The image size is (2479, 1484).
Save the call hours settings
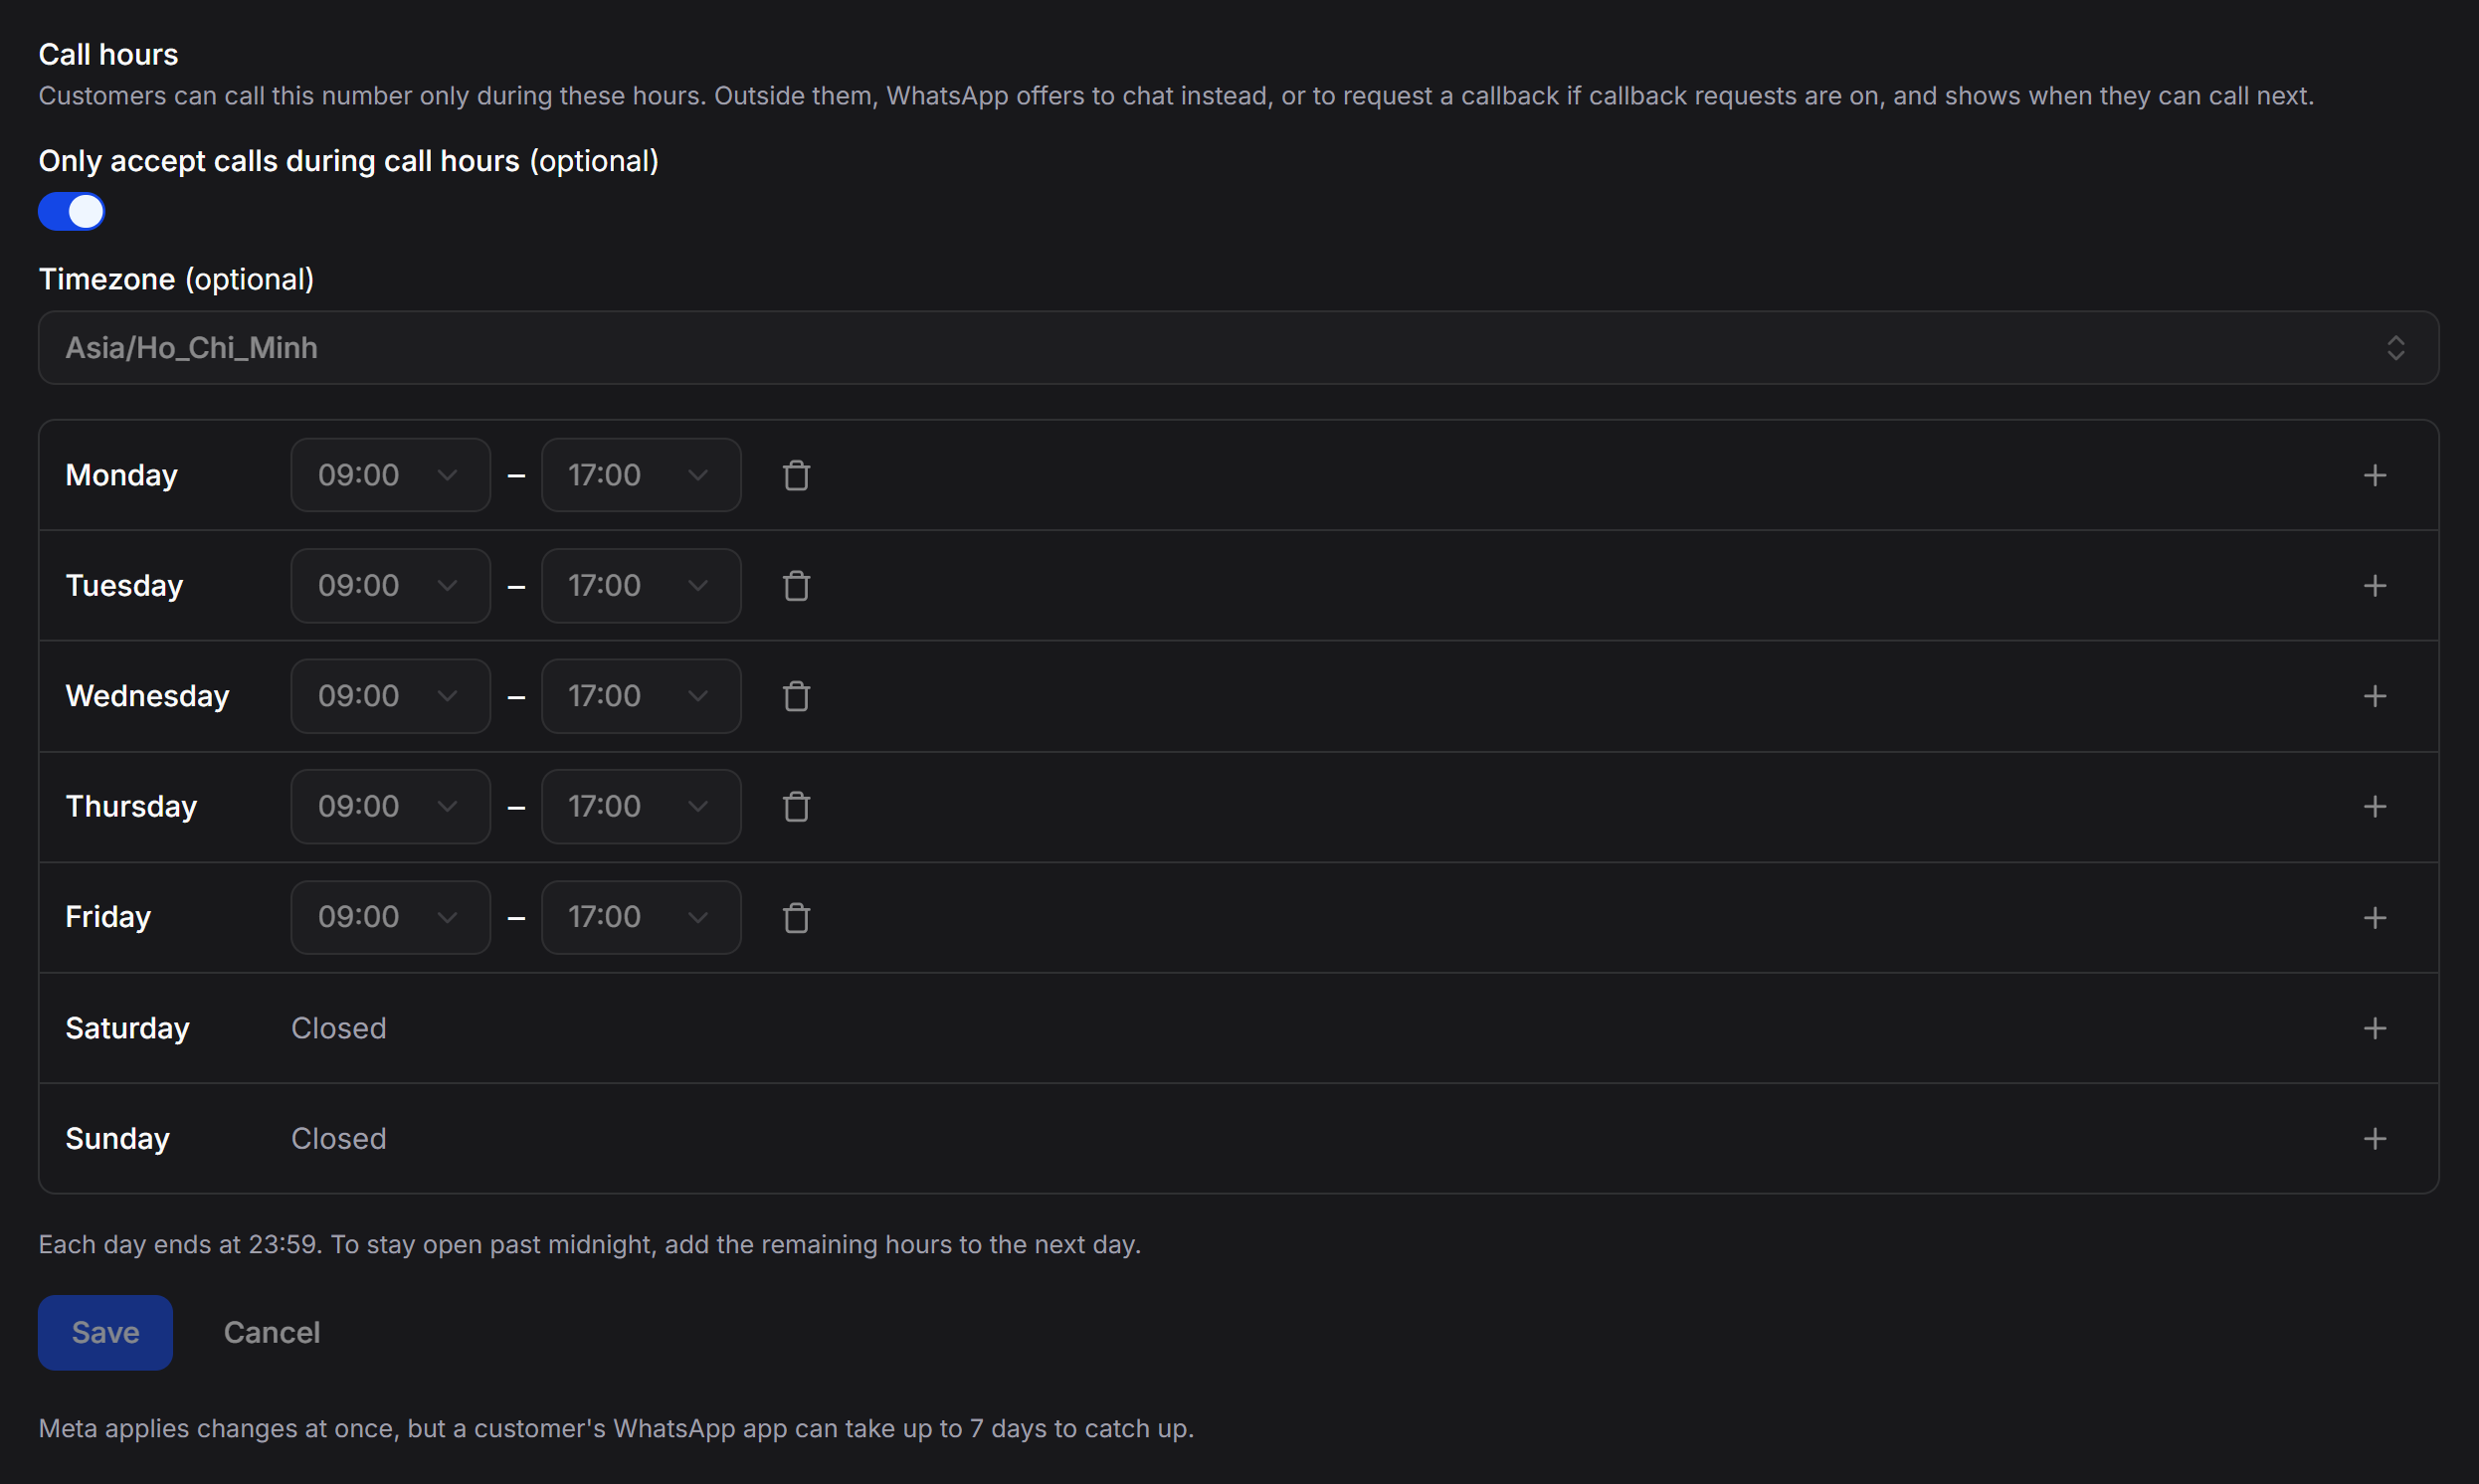pyautogui.click(x=105, y=1332)
